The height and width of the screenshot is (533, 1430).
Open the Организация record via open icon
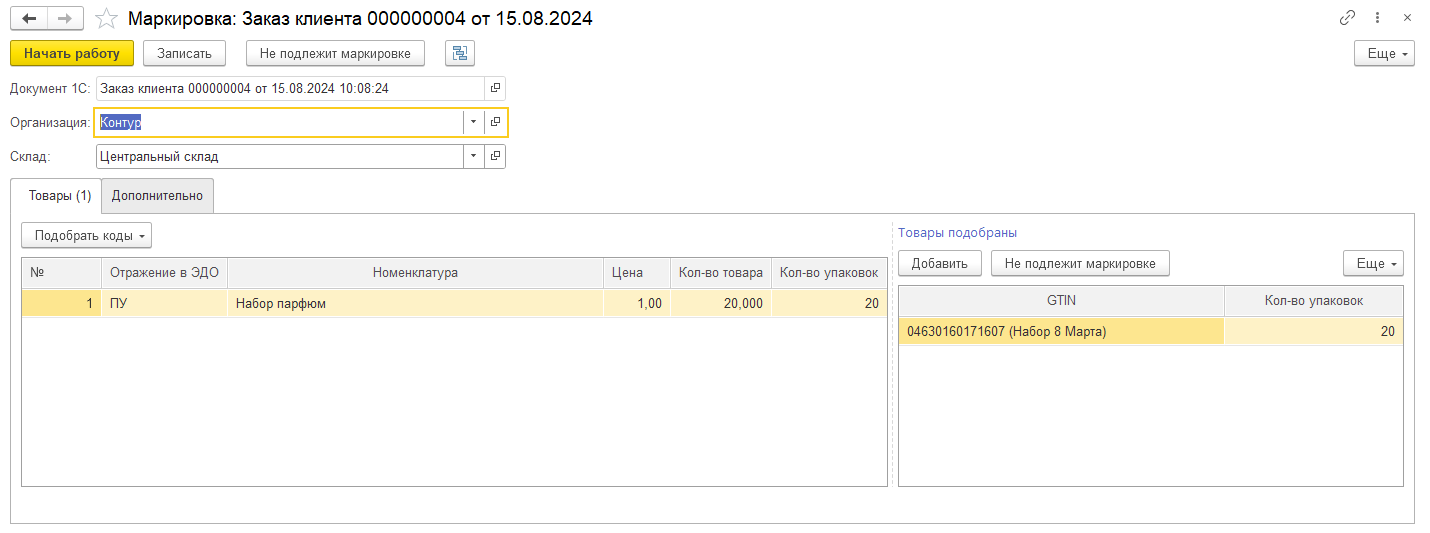pos(495,122)
